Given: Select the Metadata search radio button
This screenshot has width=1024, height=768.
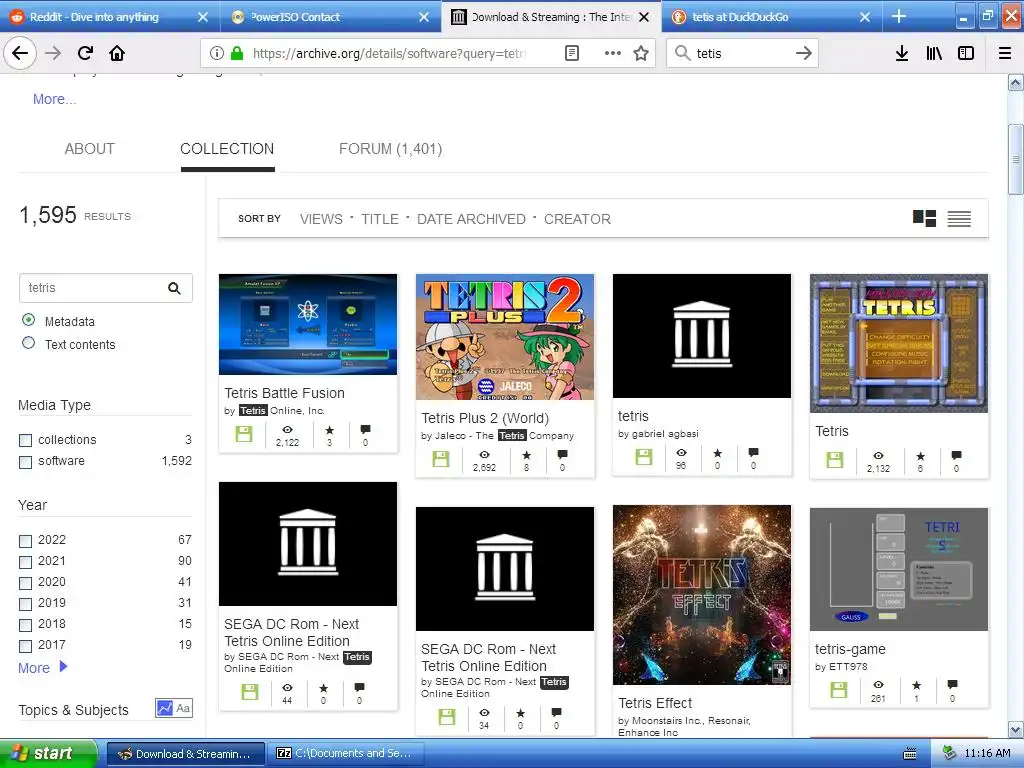Looking at the screenshot, I should pos(28,320).
